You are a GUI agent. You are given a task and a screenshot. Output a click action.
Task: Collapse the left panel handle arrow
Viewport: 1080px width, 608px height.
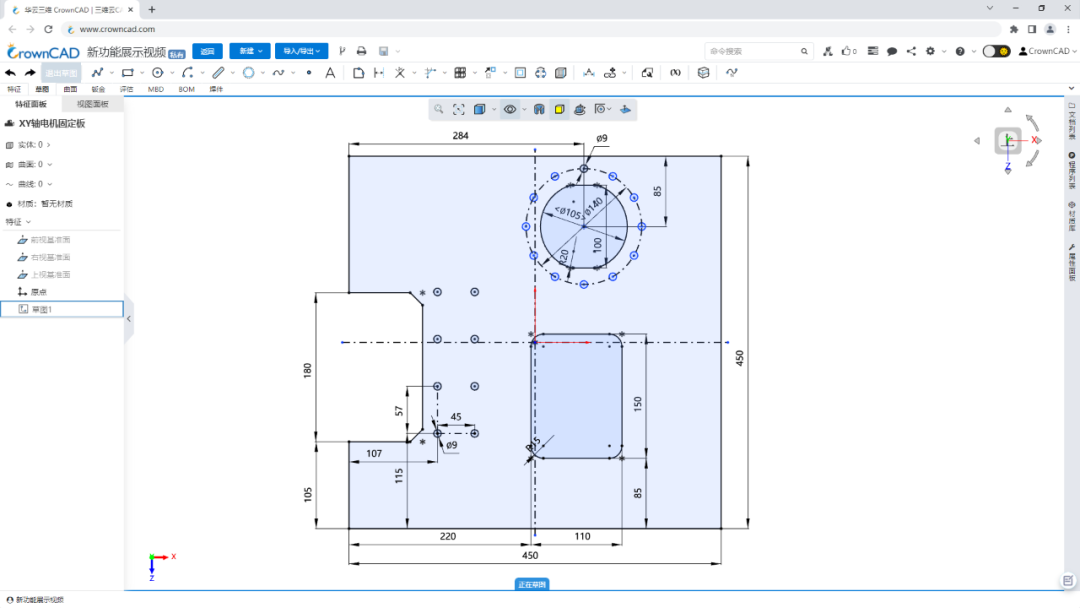pyautogui.click(x=129, y=319)
